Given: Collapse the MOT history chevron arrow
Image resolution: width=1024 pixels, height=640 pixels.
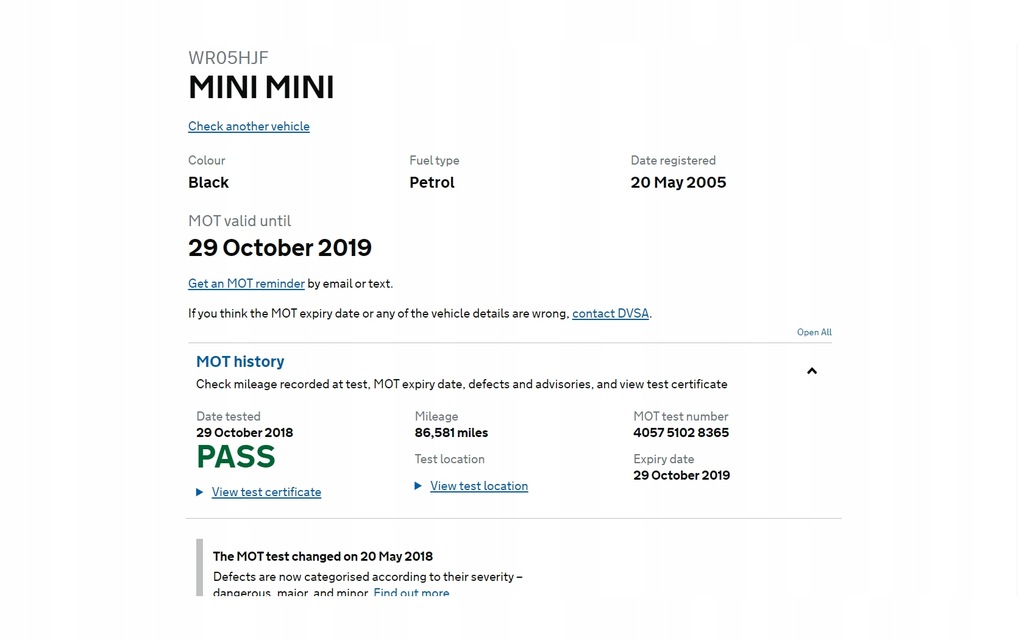Looking at the screenshot, I should tap(812, 371).
